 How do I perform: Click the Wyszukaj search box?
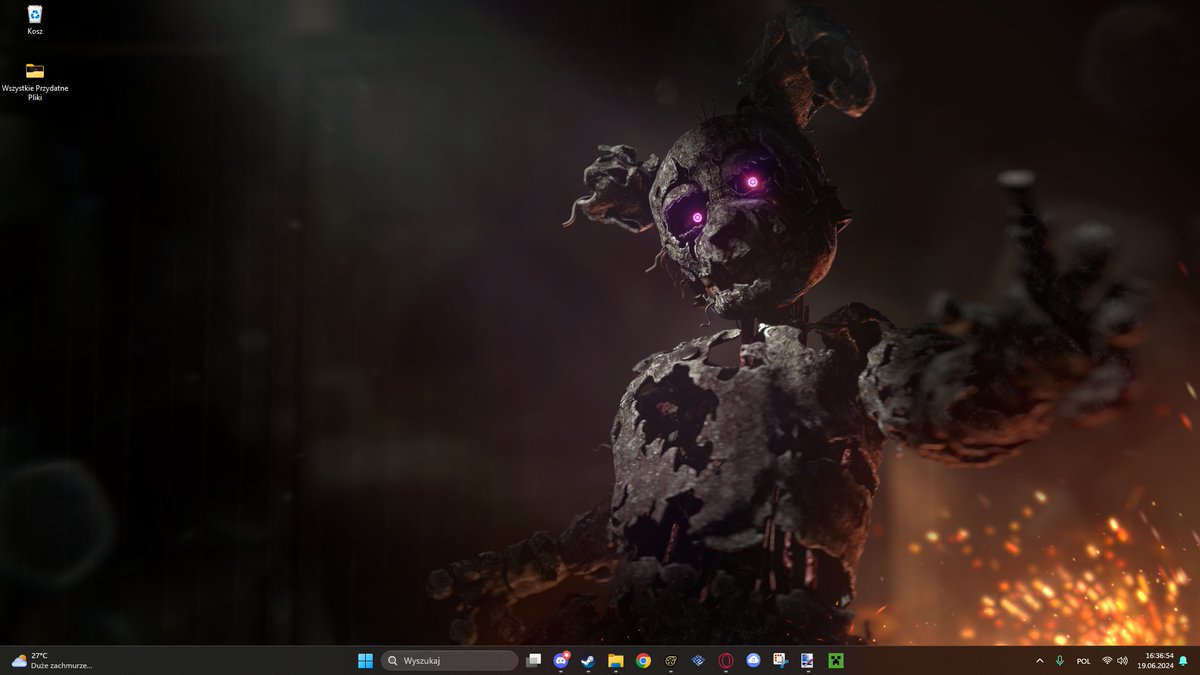point(449,660)
